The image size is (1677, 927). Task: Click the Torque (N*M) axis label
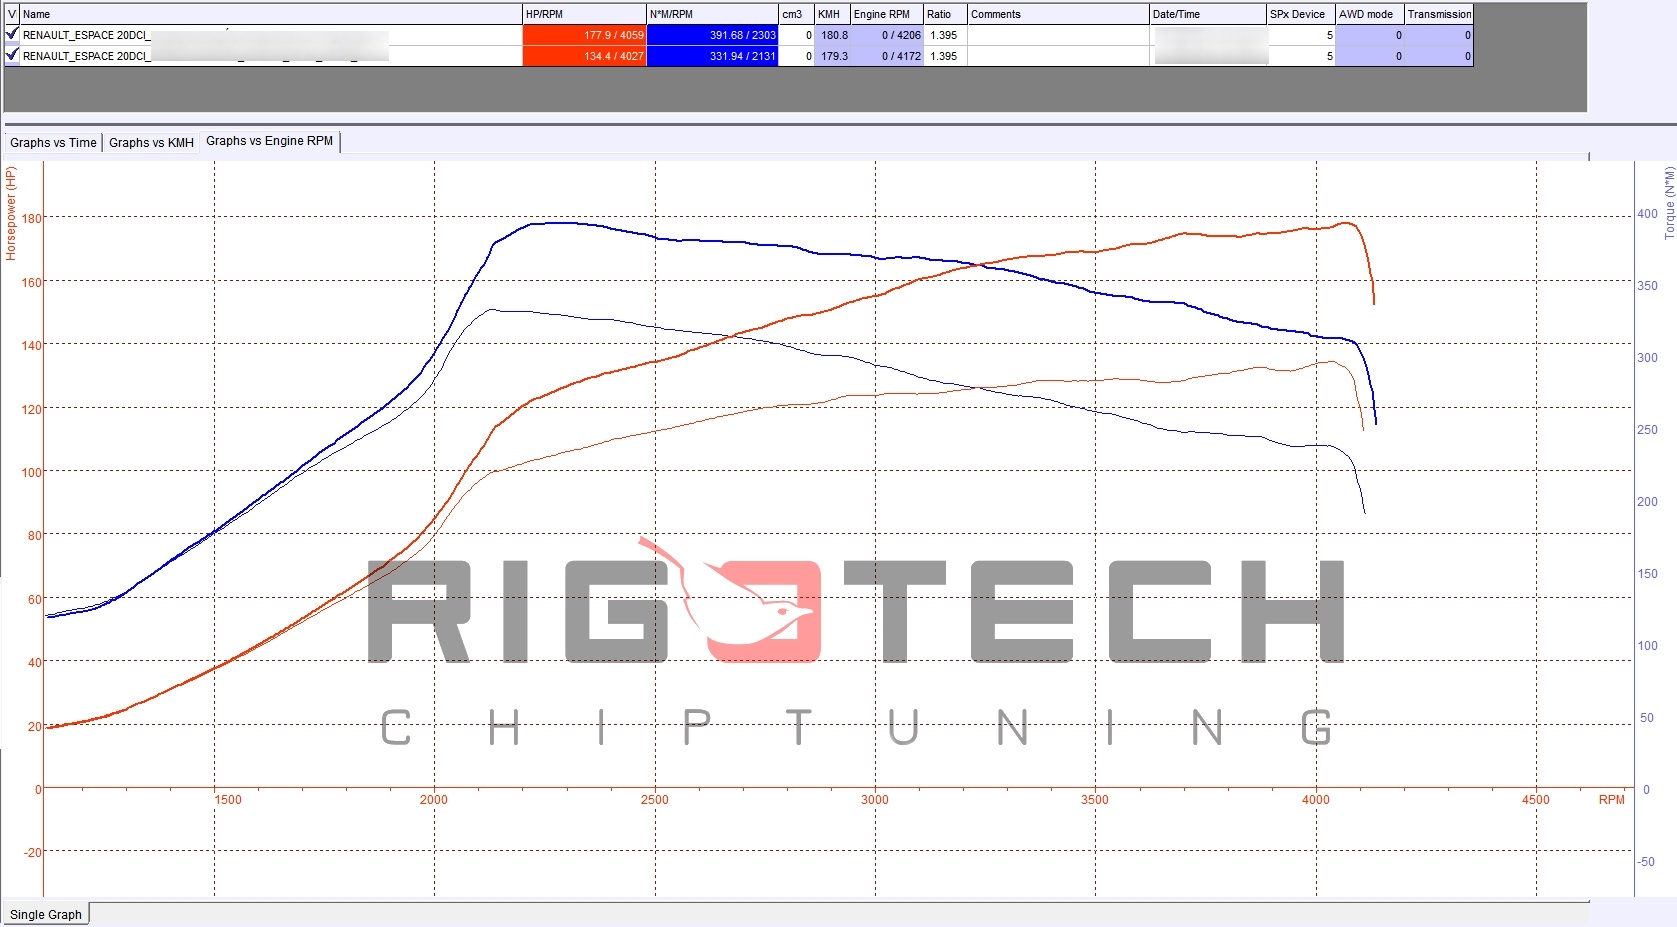coord(1669,203)
